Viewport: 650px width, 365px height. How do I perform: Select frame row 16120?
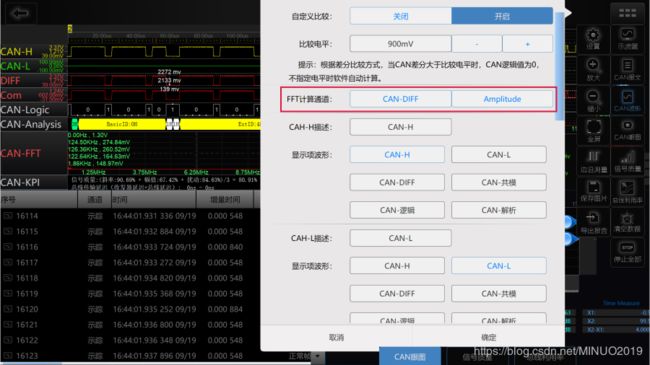point(129,309)
